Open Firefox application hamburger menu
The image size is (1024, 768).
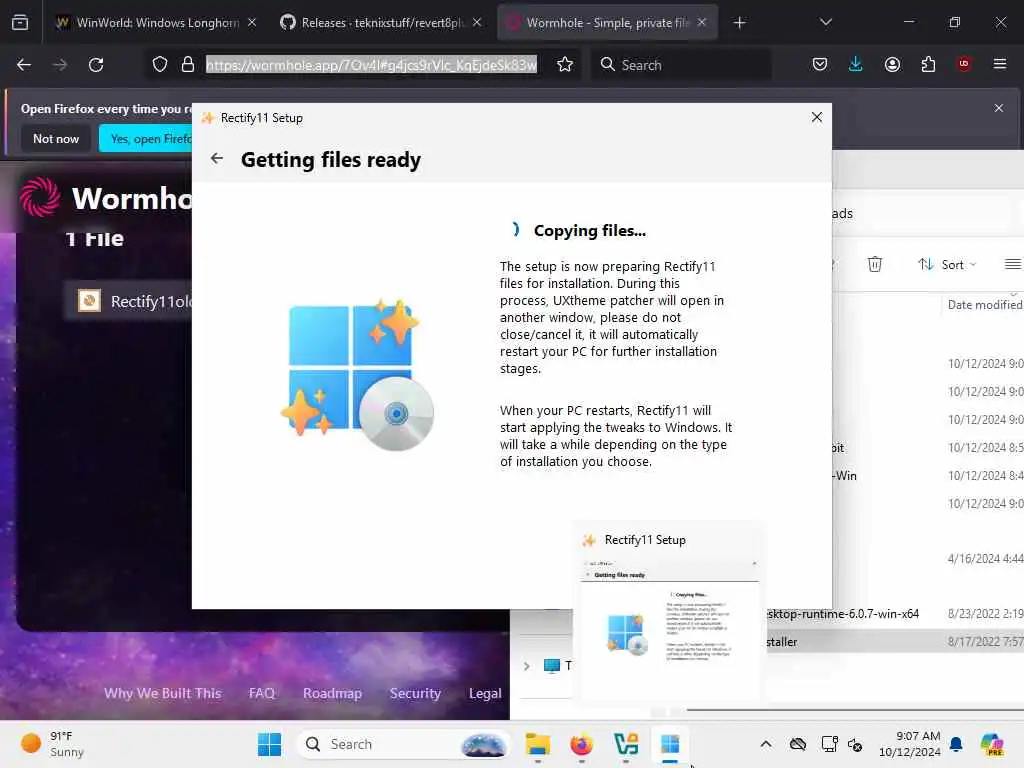pyautogui.click(x=1000, y=64)
